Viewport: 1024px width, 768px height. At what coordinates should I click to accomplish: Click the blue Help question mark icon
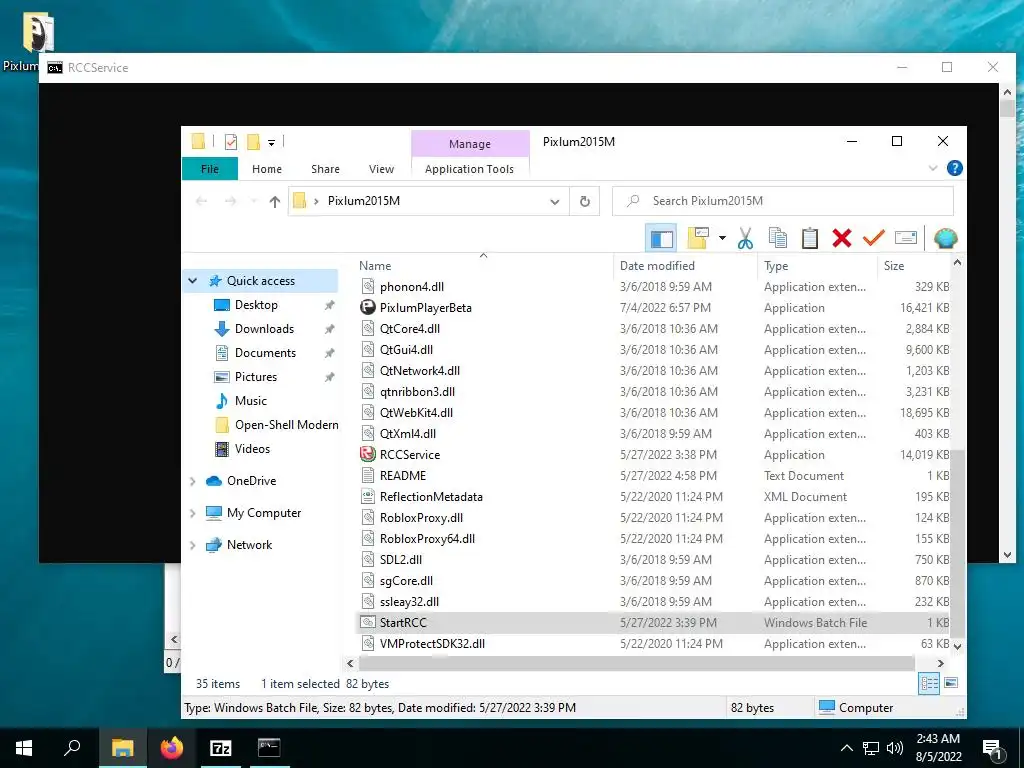[x=954, y=168]
